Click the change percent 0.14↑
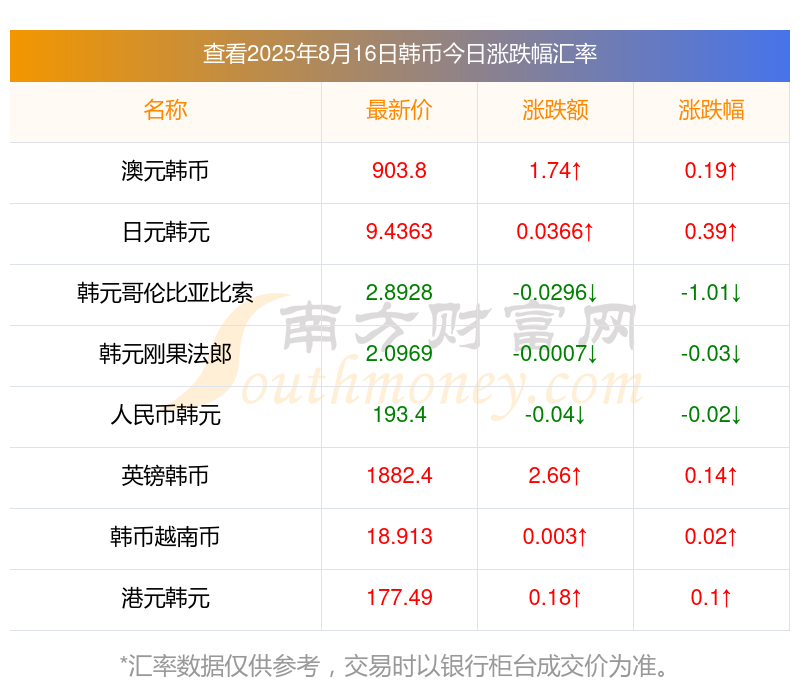800x698 pixels. (x=711, y=476)
